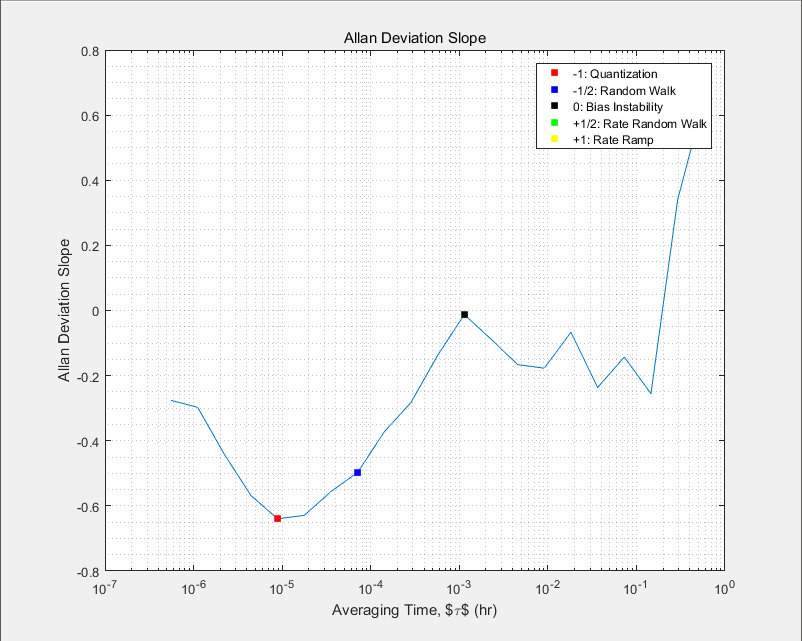Select the vertical 'Allan Deviation Slope' y-axis label
Screen dimensions: 802x641
point(65,310)
